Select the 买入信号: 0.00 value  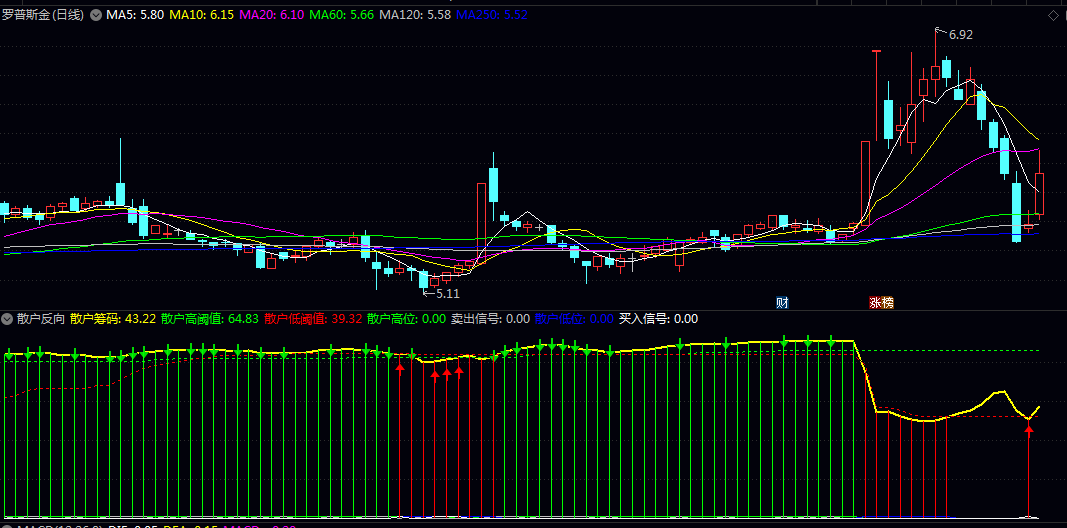coord(658,318)
